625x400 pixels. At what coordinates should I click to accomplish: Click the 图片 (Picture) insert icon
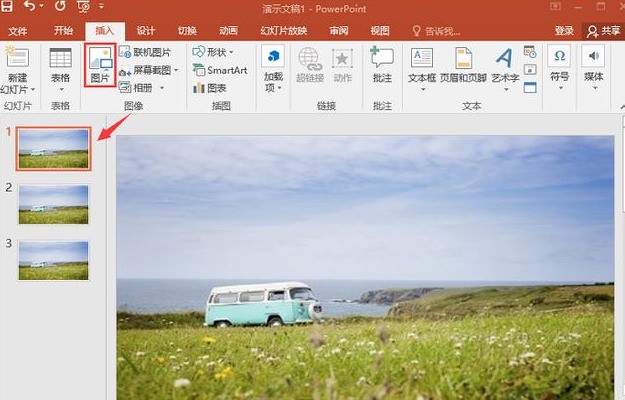point(100,64)
